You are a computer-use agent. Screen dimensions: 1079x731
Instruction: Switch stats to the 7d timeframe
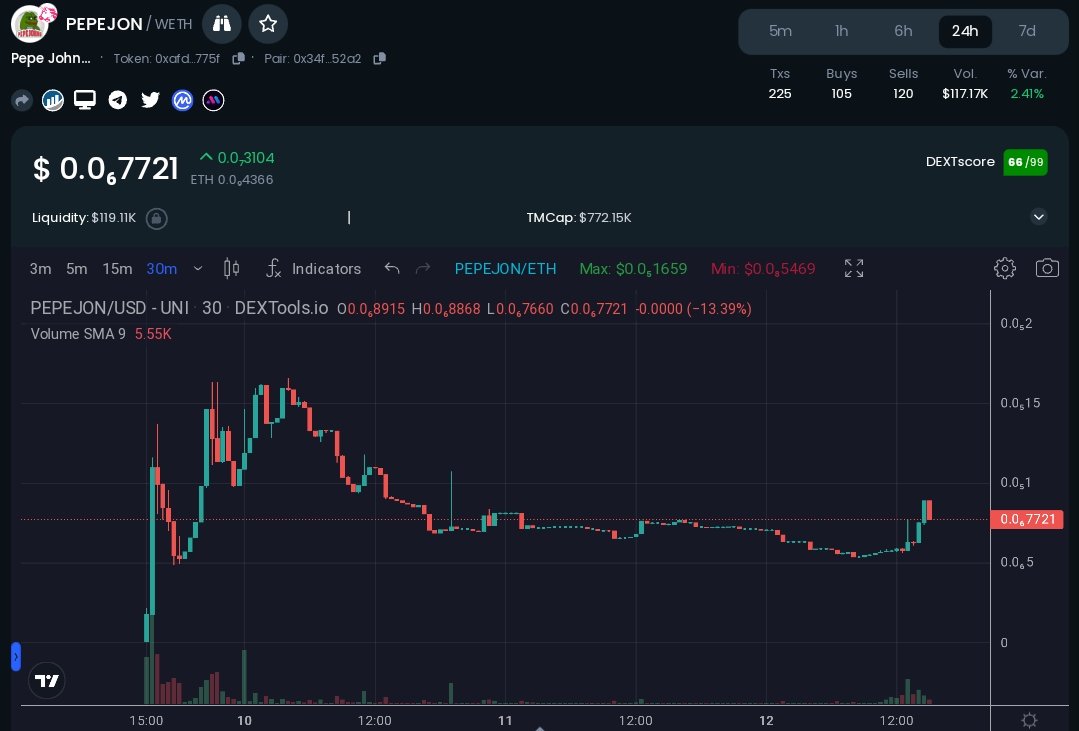1027,31
